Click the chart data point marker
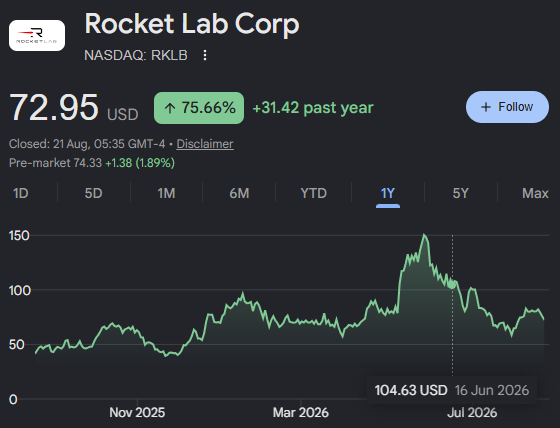The image size is (560, 428). coord(452,284)
